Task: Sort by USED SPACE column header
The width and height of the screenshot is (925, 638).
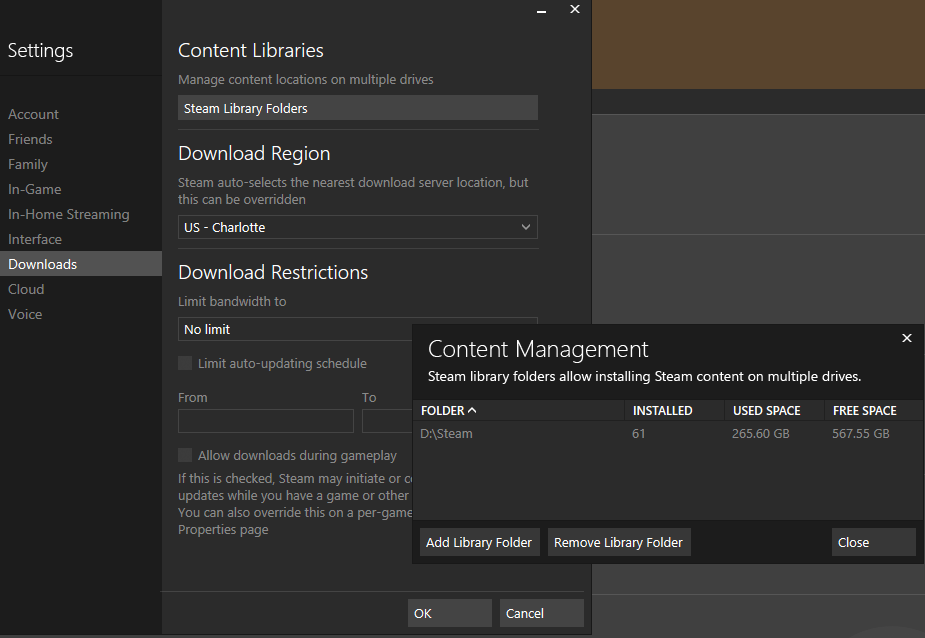Action: point(774,411)
